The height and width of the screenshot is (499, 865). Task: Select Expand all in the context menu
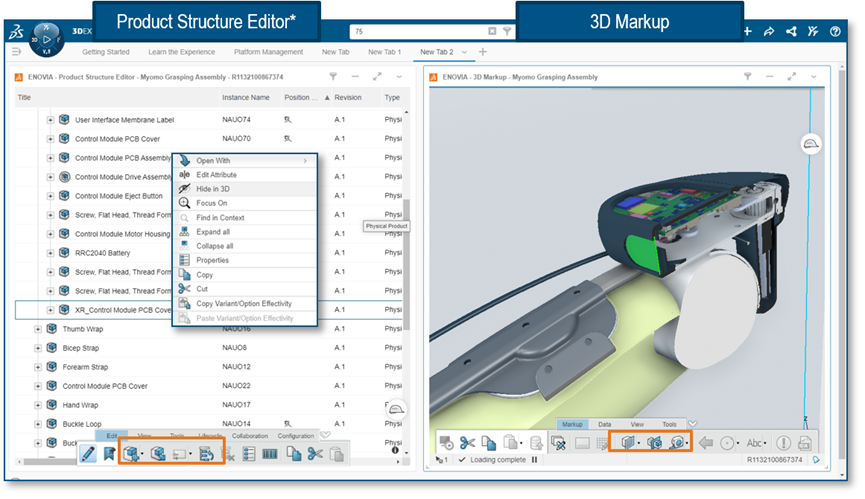(x=245, y=232)
